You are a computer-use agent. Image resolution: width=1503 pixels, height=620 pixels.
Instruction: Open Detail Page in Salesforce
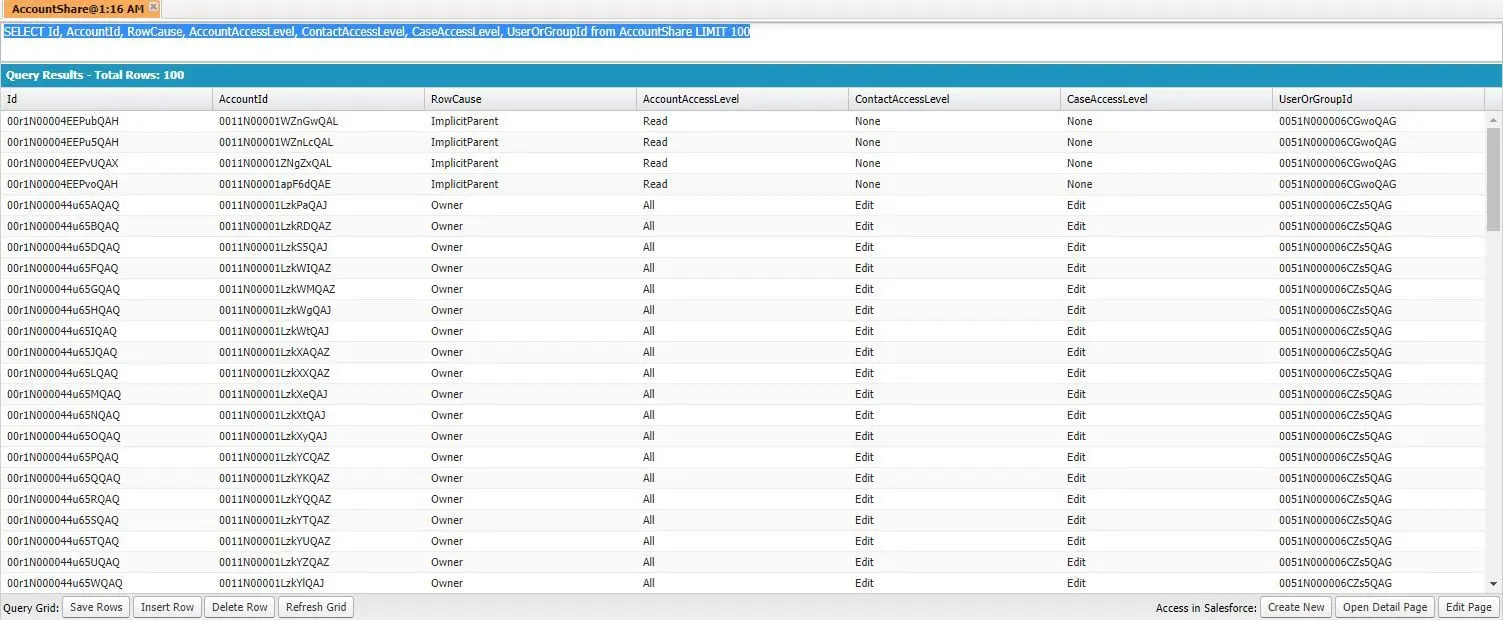(x=1385, y=607)
